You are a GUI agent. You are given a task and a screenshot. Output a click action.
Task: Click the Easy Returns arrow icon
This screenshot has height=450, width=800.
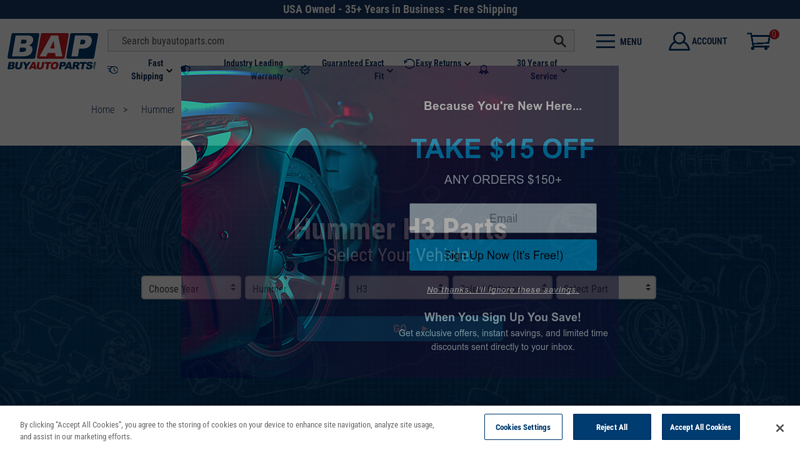(x=409, y=63)
